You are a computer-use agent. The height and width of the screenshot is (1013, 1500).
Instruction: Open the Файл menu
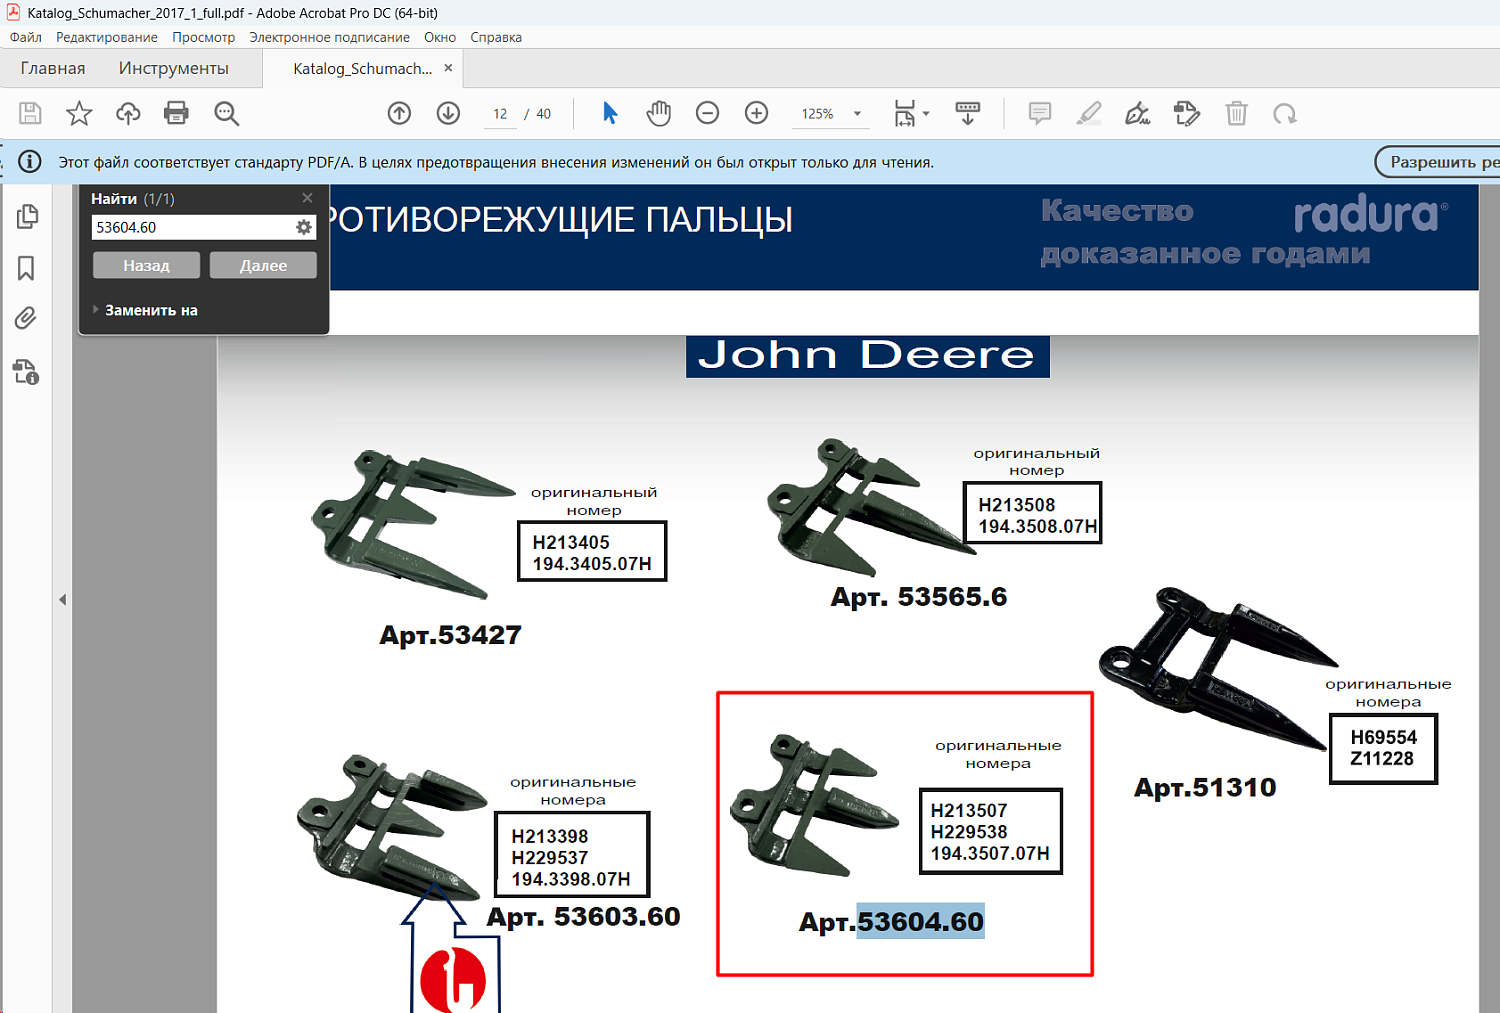(26, 37)
